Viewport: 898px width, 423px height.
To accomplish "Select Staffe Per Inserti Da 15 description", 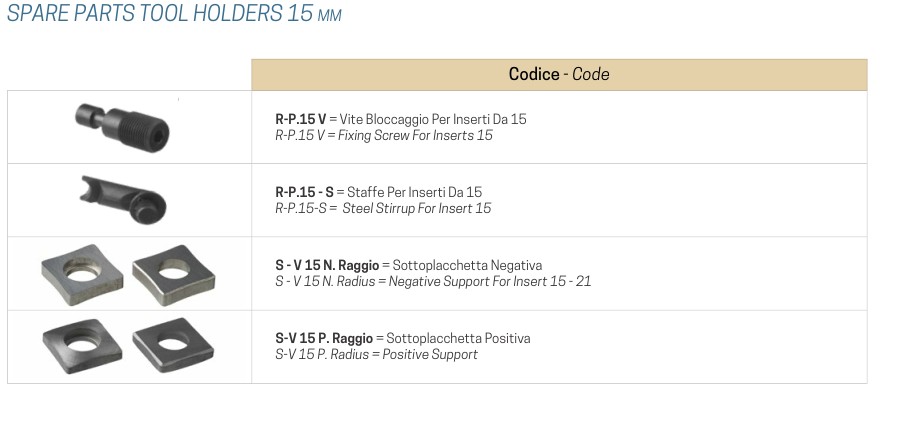I will (x=415, y=192).
